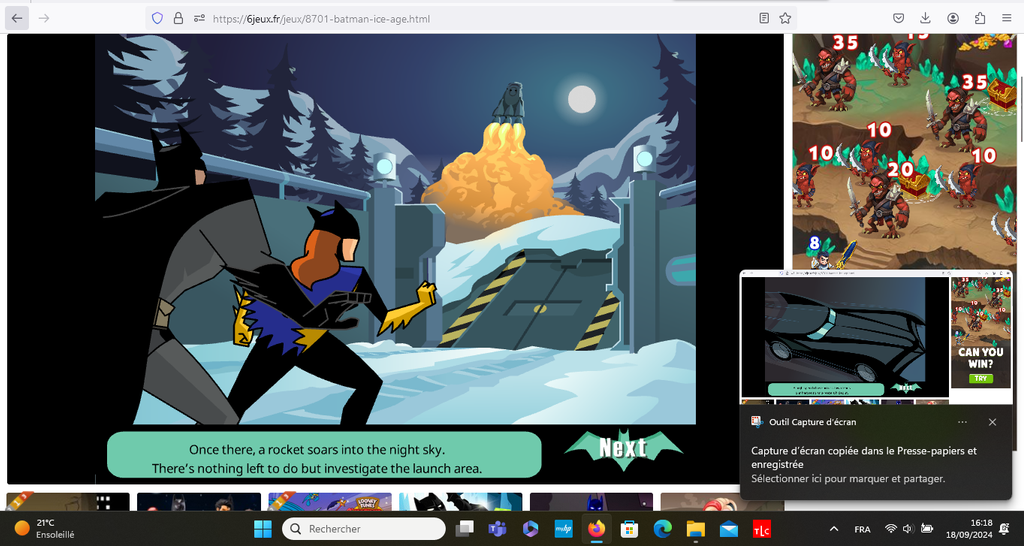
Task: Open the Firefox account menu
Action: [x=953, y=18]
